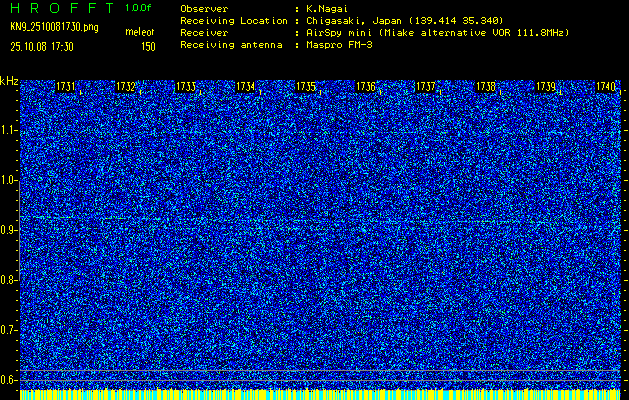Click the 25.10.08 17:30 timestamp
Viewport: 629px width, 400px height.
46,46
